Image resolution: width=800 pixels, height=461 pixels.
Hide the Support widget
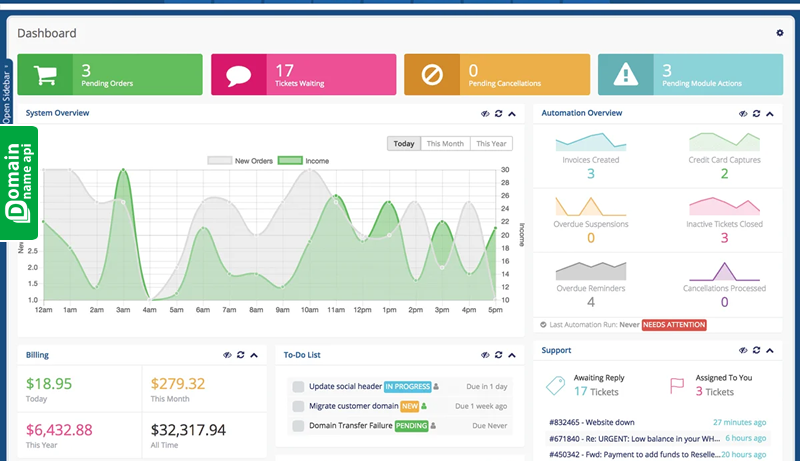[x=743, y=350]
